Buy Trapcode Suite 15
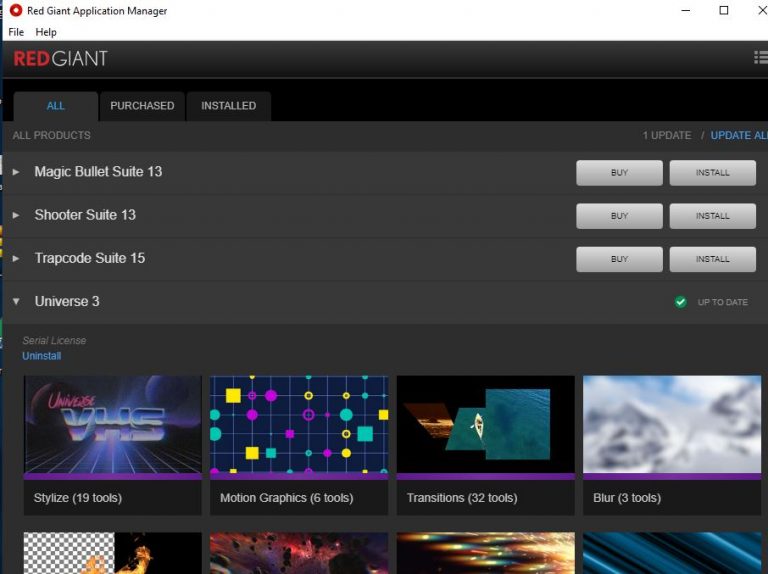The width and height of the screenshot is (768, 574). tap(619, 259)
